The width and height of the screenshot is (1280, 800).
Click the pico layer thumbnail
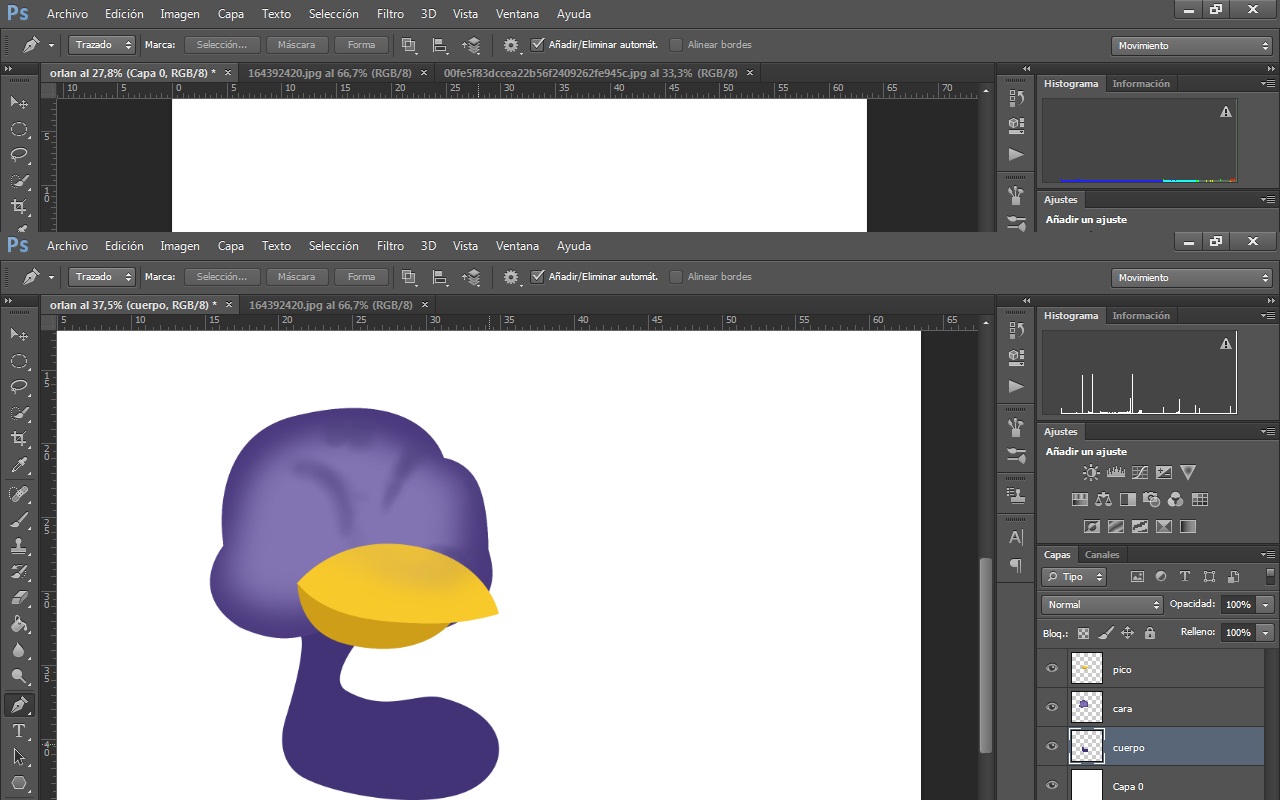pos(1086,668)
